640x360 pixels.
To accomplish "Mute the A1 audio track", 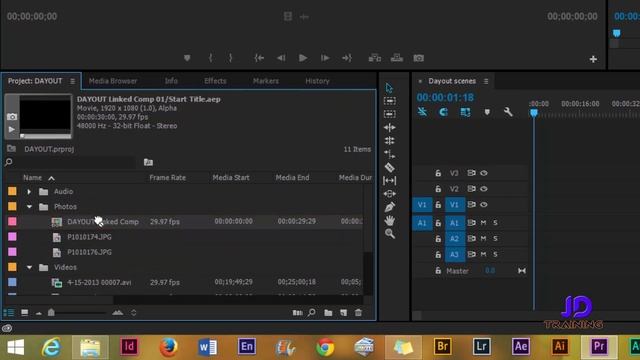I will click(483, 223).
